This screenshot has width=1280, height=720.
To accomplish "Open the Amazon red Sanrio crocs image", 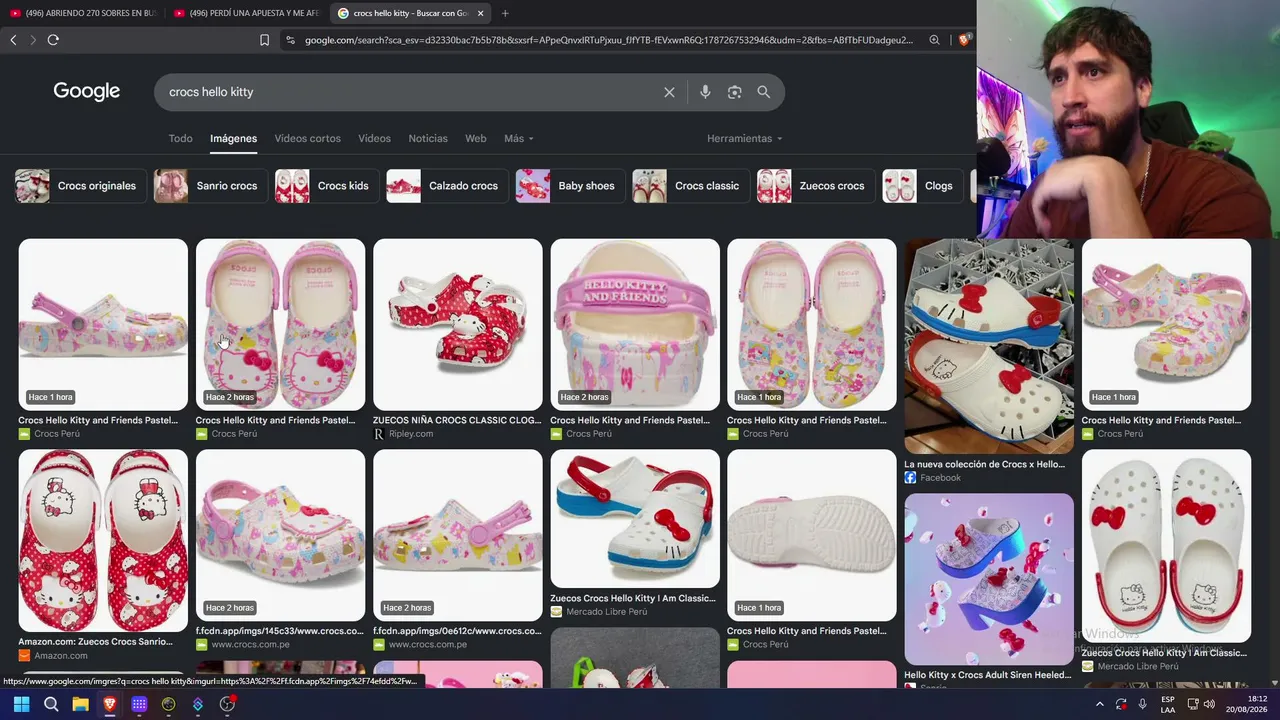I will pos(103,540).
